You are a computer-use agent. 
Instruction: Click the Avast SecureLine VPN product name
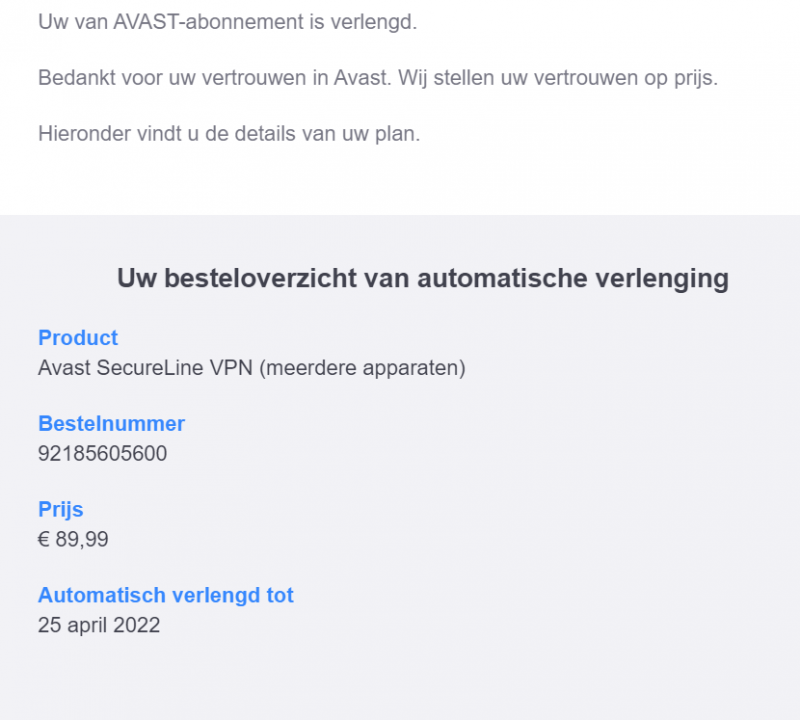[145, 368]
